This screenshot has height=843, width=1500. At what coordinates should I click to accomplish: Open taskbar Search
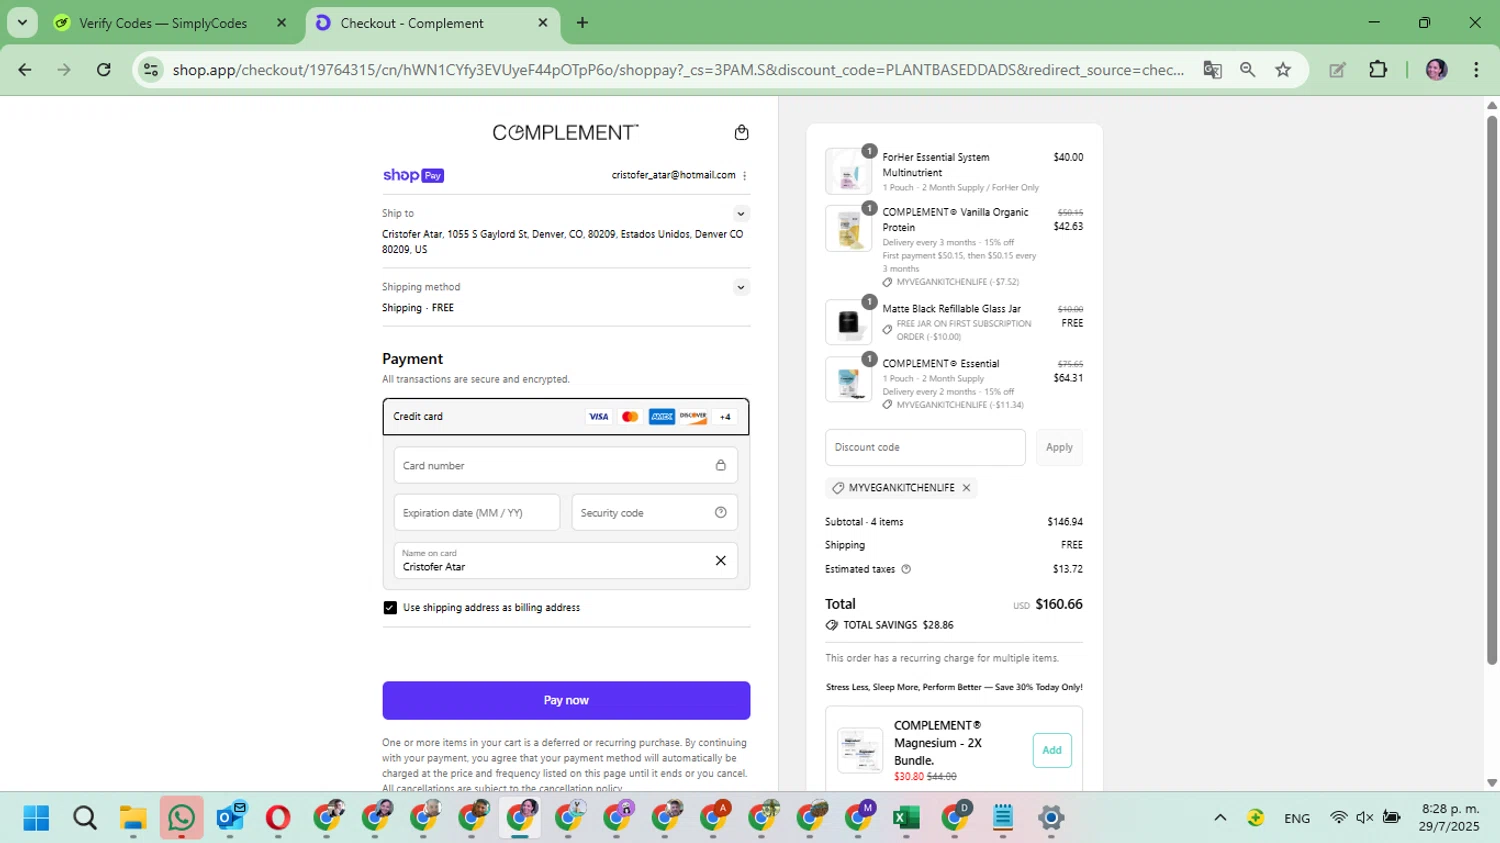(x=85, y=818)
